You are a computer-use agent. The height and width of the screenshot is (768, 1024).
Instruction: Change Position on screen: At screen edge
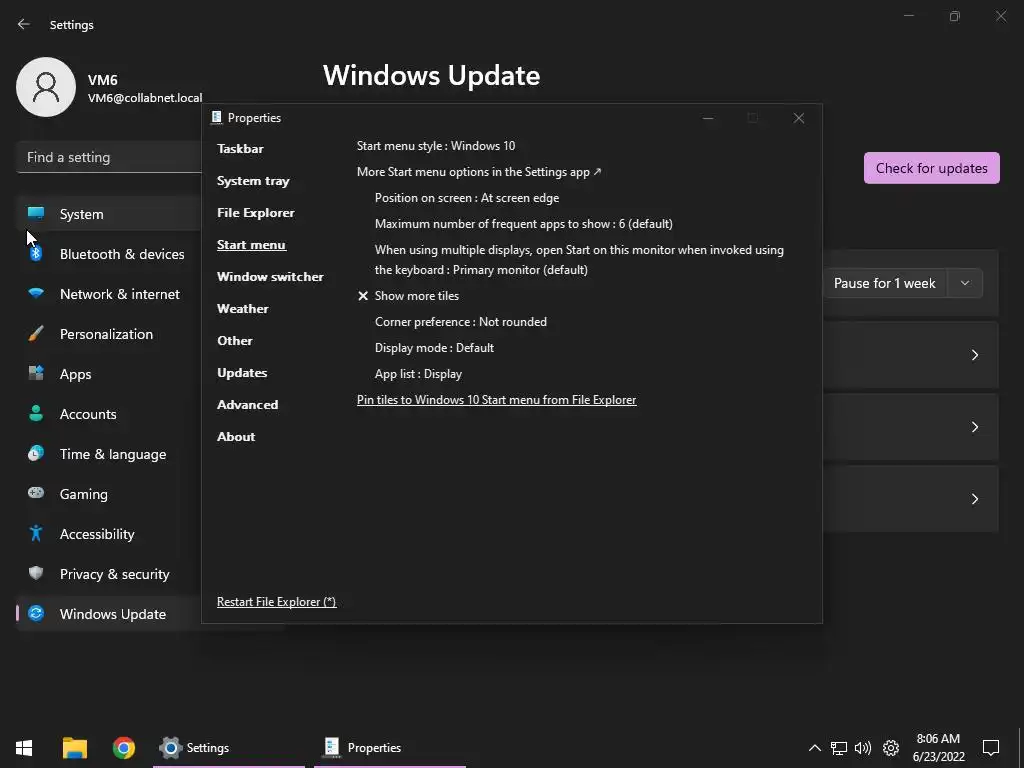[x=467, y=198]
